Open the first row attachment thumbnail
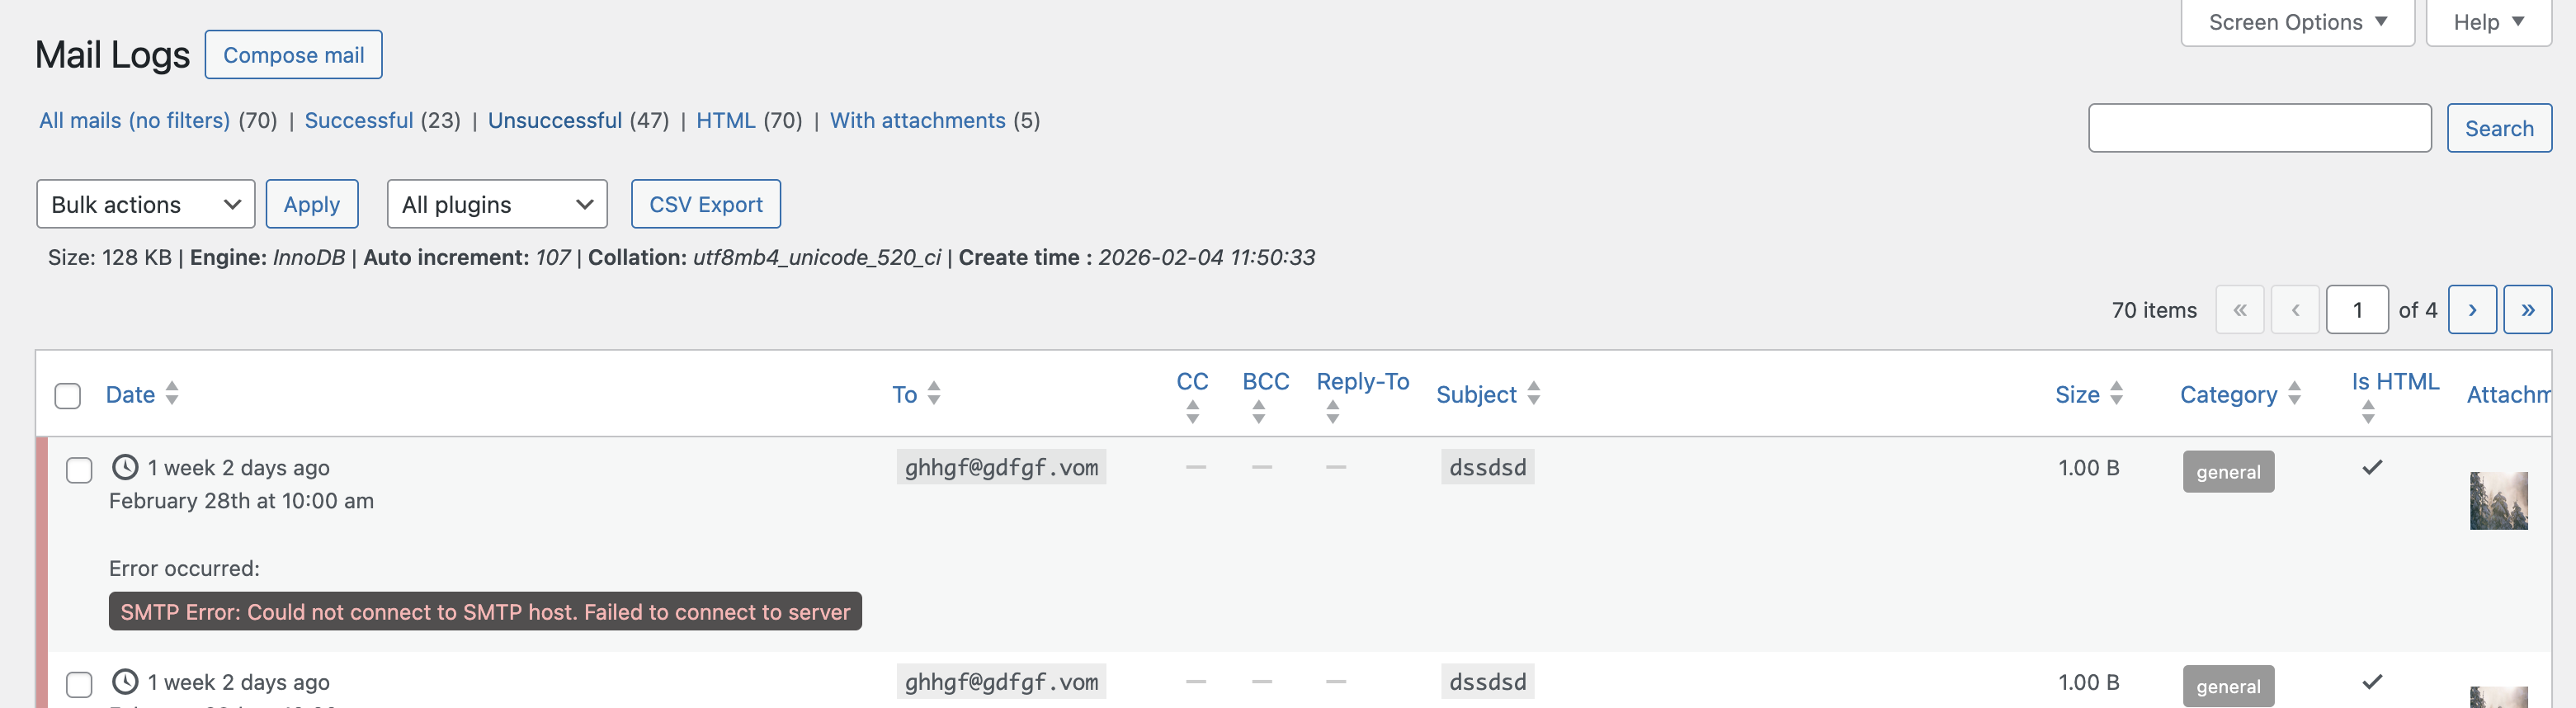This screenshot has width=2576, height=708. pyautogui.click(x=2498, y=500)
